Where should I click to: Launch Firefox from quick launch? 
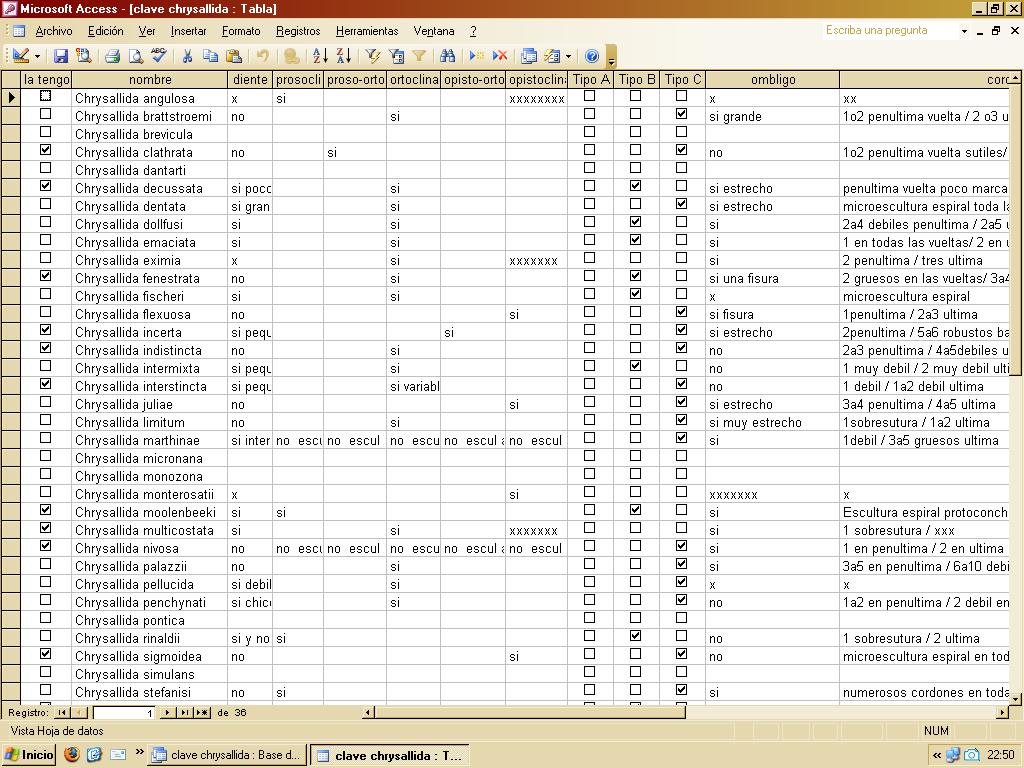pyautogui.click(x=72, y=755)
